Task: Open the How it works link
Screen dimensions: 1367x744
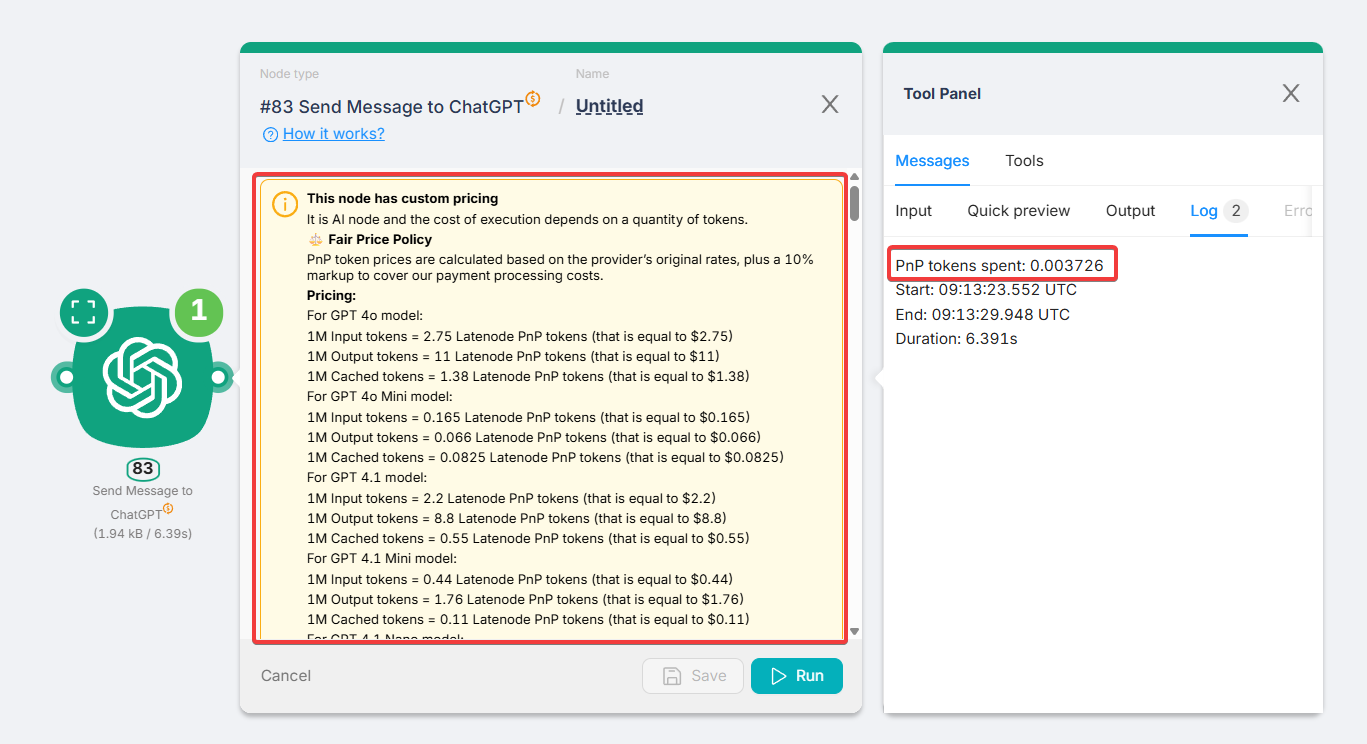Action: pyautogui.click(x=333, y=133)
